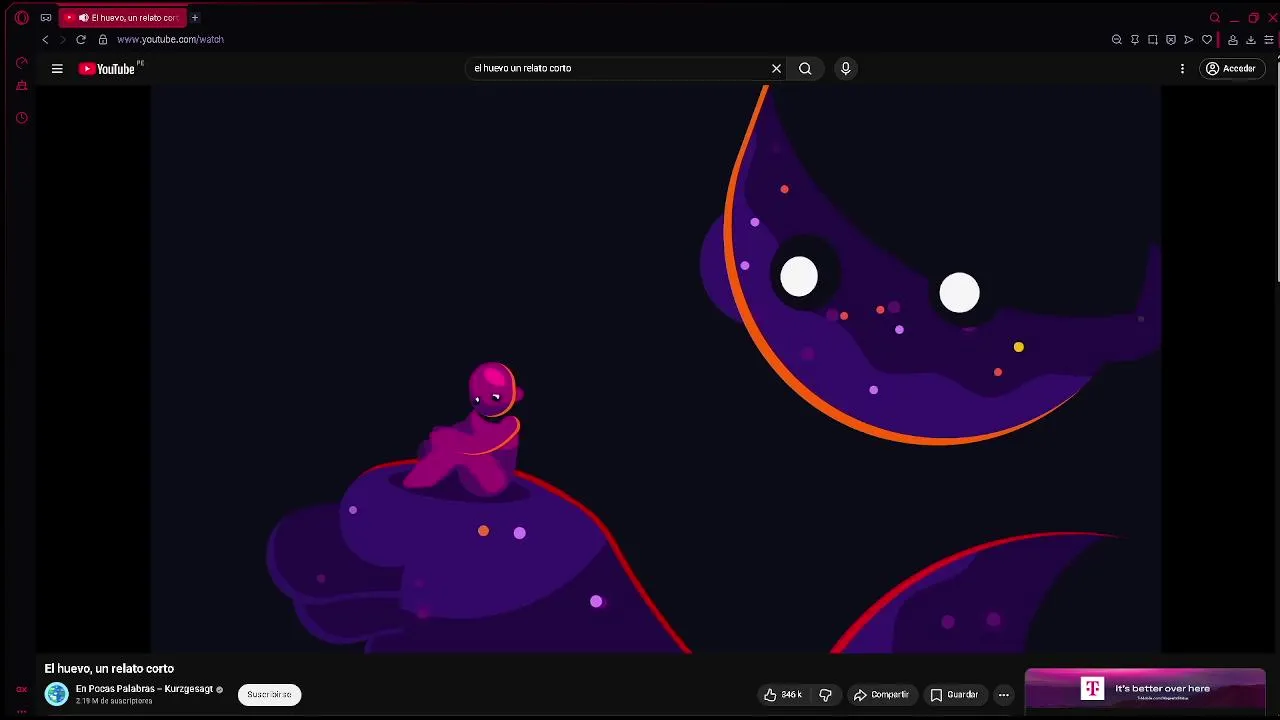Toggle ad blocker shield icon
This screenshot has width=1280, height=720.
click(1171, 40)
